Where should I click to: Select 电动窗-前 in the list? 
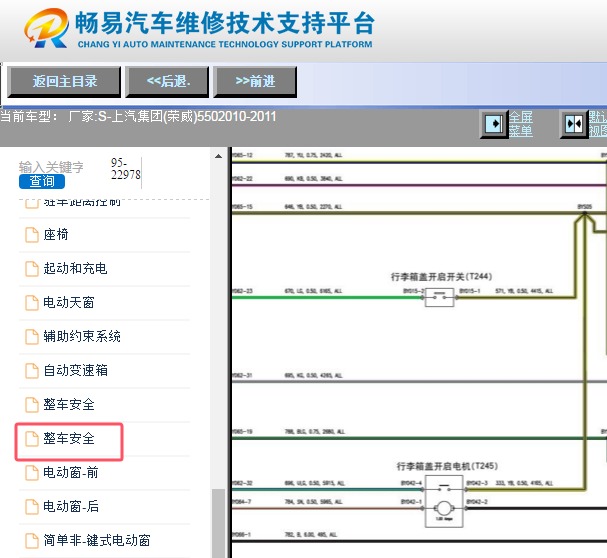point(71,472)
